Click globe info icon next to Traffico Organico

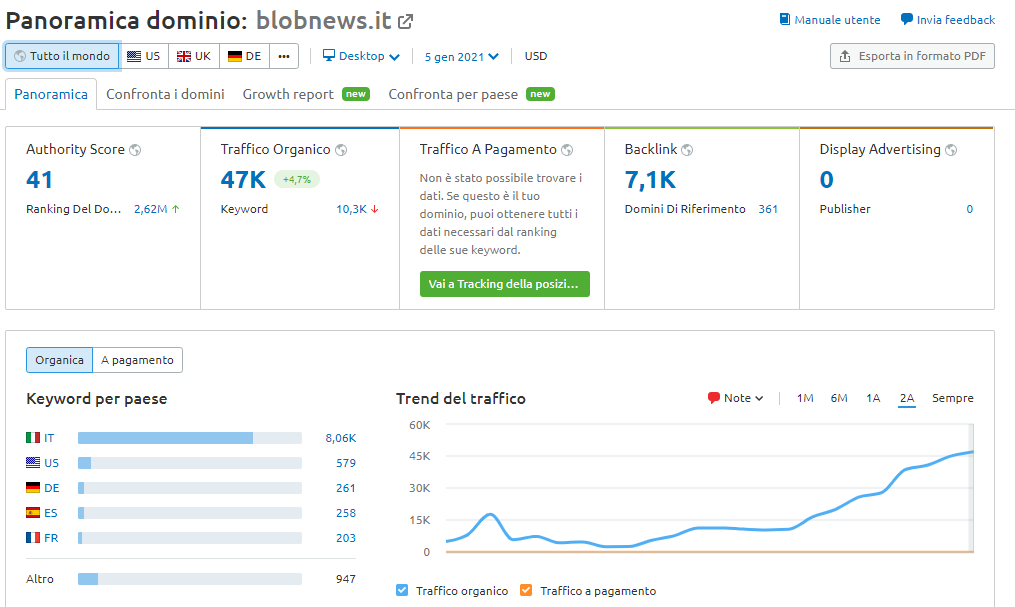[x=341, y=150]
